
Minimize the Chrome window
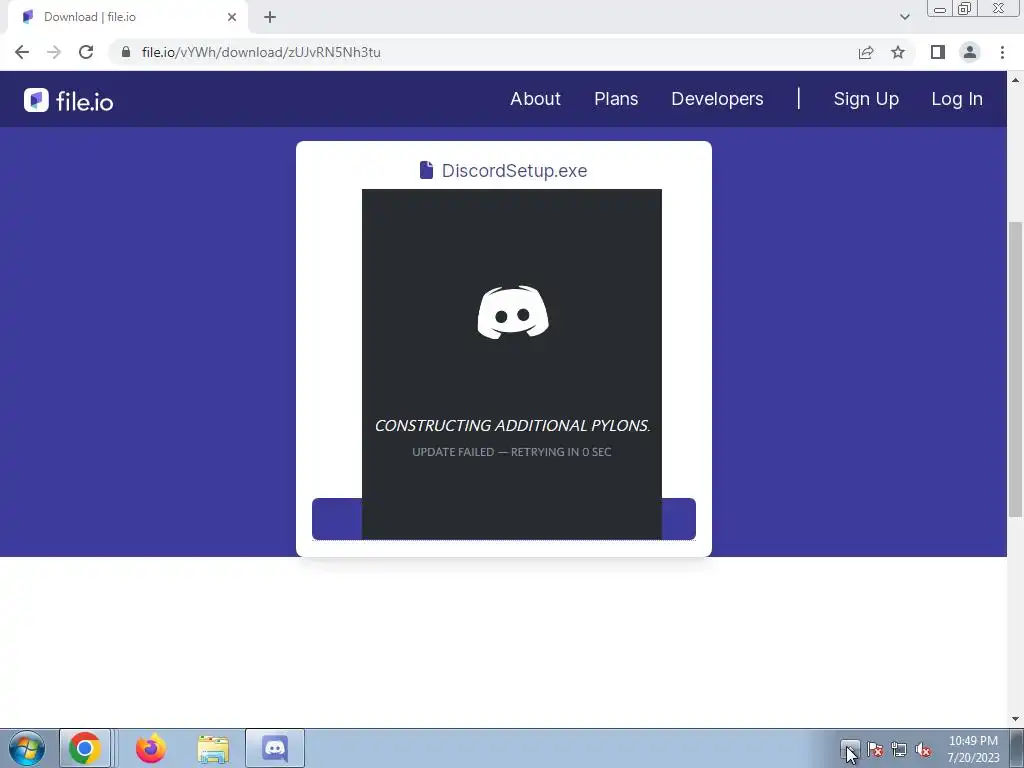point(940,8)
